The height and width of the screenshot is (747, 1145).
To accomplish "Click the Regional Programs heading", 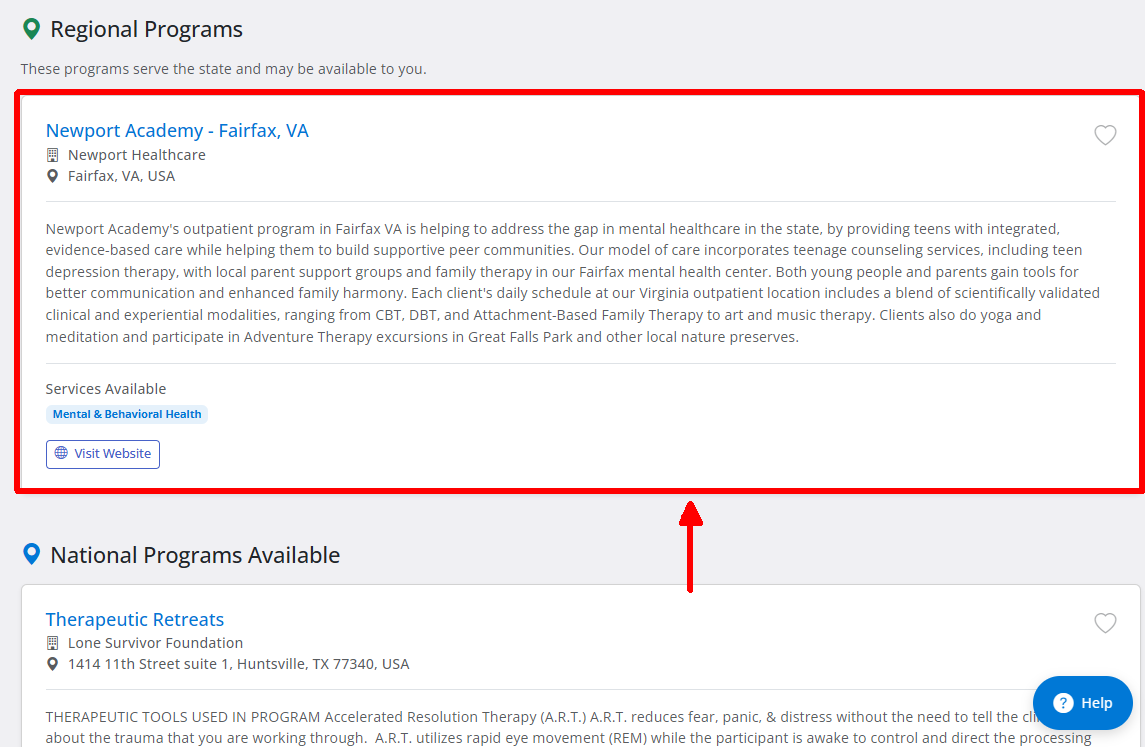I will pyautogui.click(x=146, y=29).
